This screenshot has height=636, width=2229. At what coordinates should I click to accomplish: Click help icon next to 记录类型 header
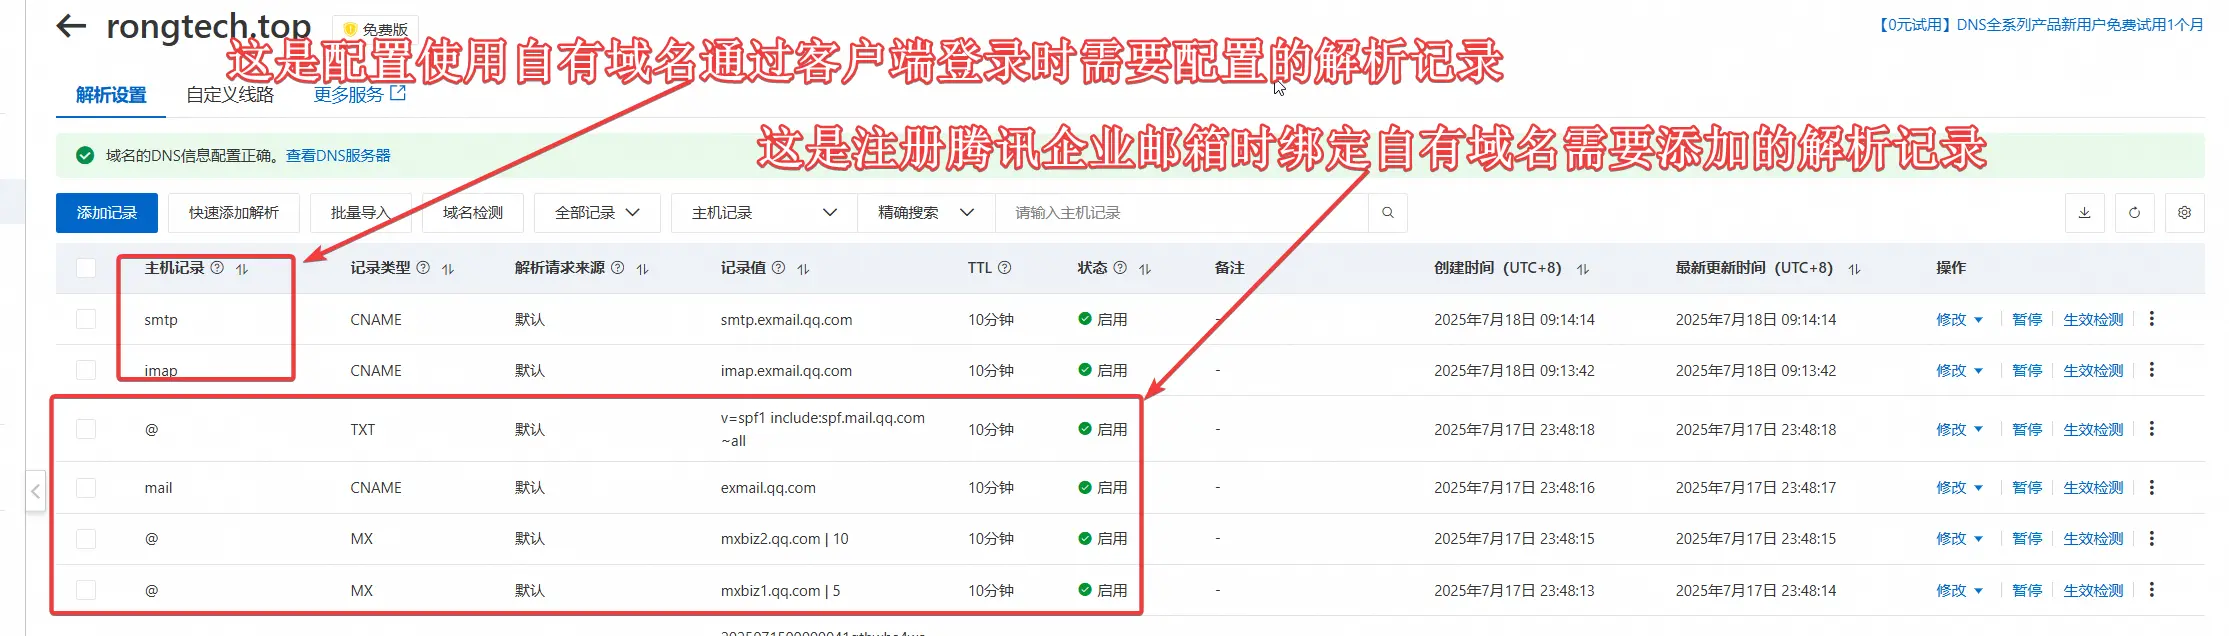pyautogui.click(x=423, y=268)
